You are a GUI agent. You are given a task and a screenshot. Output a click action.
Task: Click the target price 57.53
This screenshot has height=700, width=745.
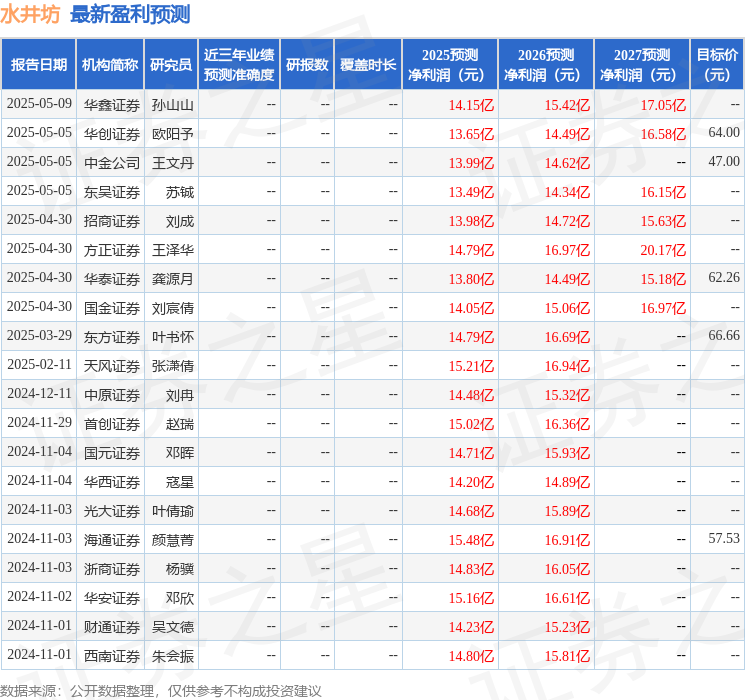point(724,538)
